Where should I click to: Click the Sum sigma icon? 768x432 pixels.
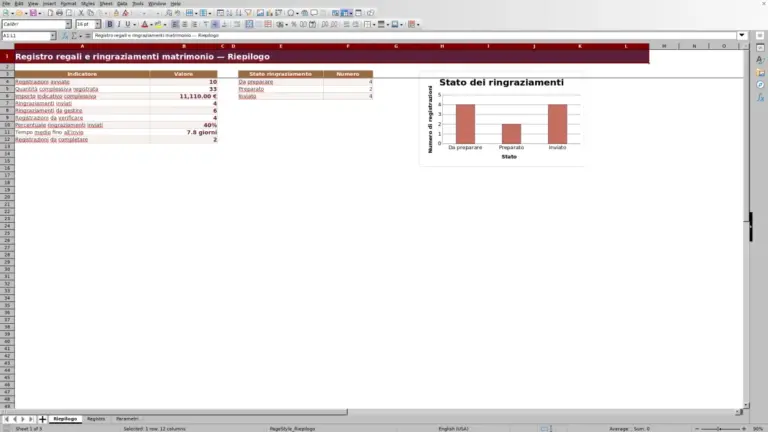(74, 36)
